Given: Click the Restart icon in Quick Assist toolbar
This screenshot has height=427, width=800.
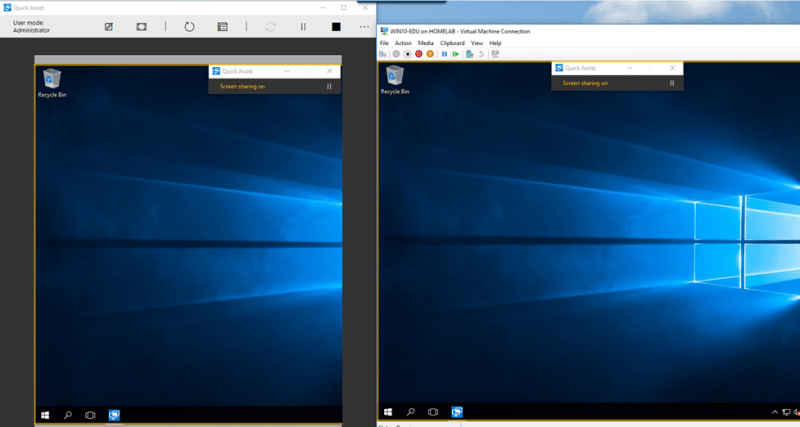Looking at the screenshot, I should pyautogui.click(x=189, y=27).
